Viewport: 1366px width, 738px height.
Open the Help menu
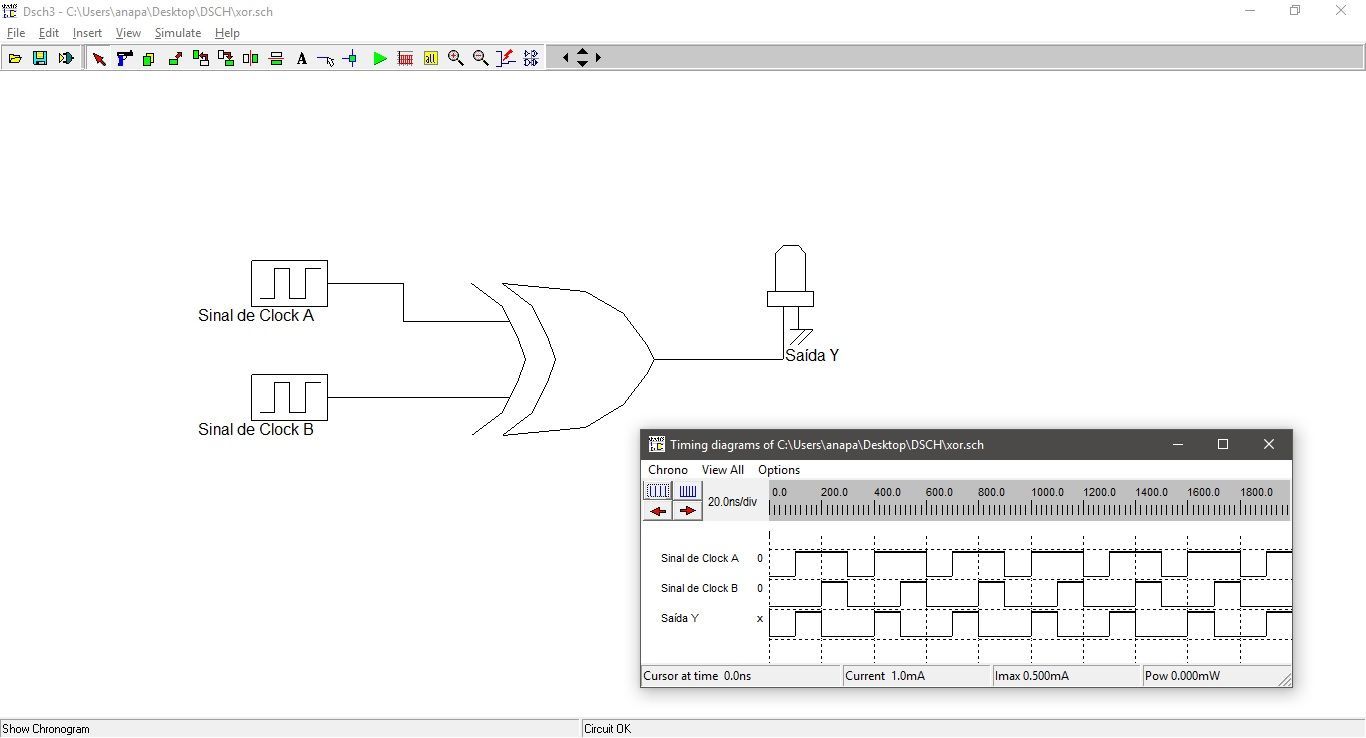point(227,33)
